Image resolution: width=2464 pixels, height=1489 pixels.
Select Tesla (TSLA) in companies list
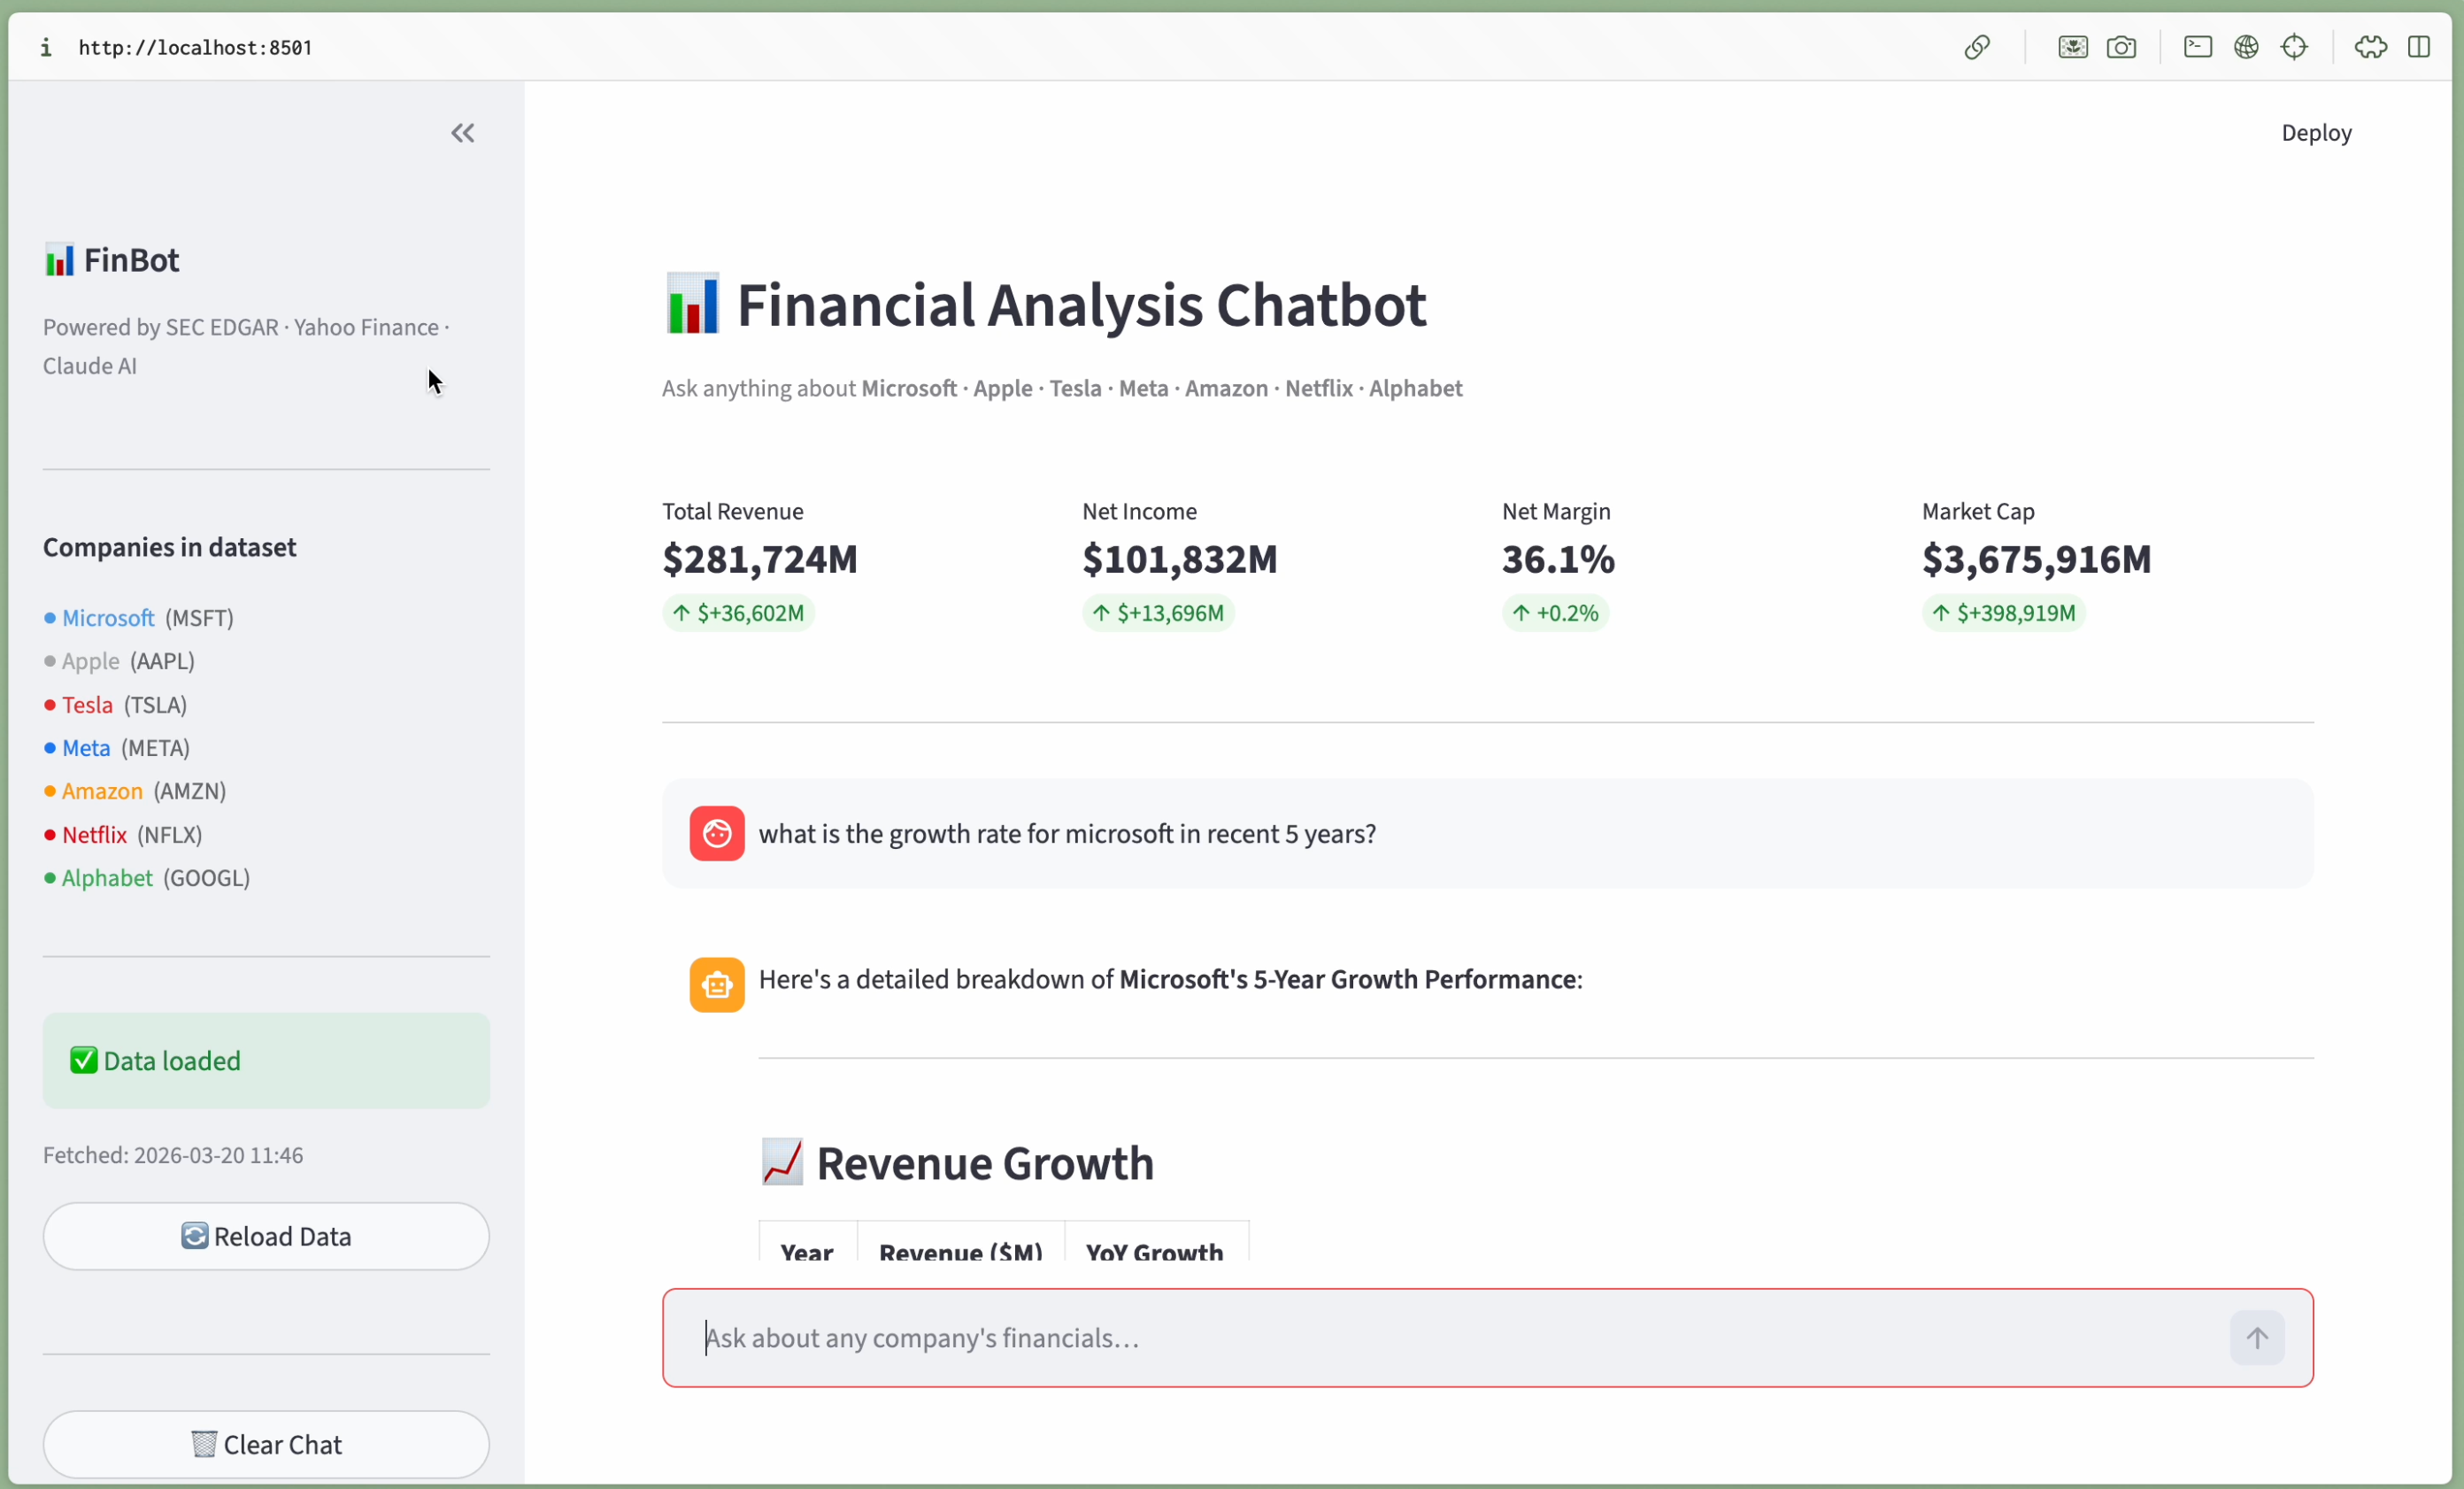(115, 705)
